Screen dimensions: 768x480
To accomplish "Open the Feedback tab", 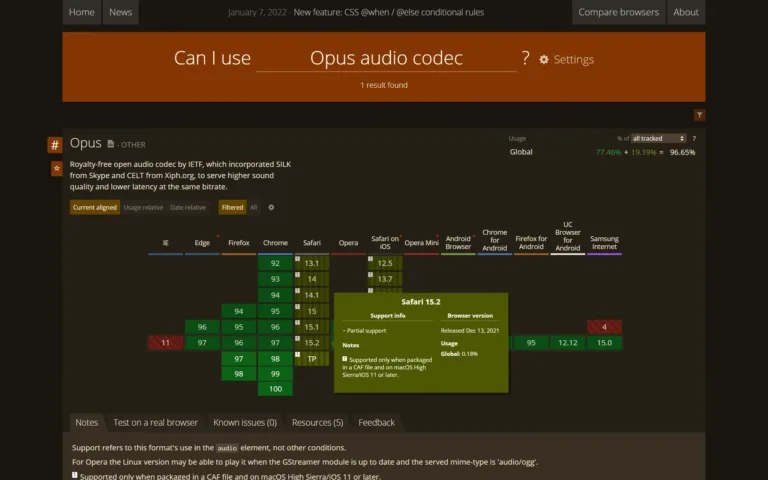I will [x=376, y=422].
